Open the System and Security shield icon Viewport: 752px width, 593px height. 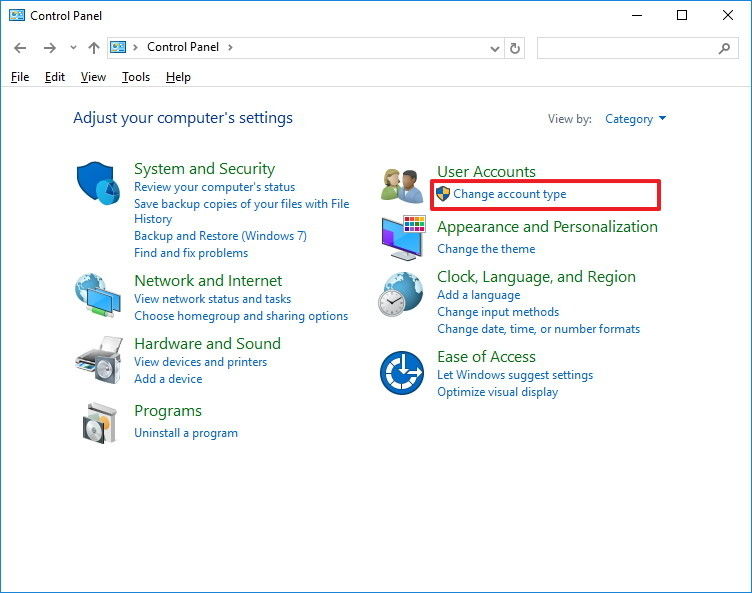tap(98, 183)
